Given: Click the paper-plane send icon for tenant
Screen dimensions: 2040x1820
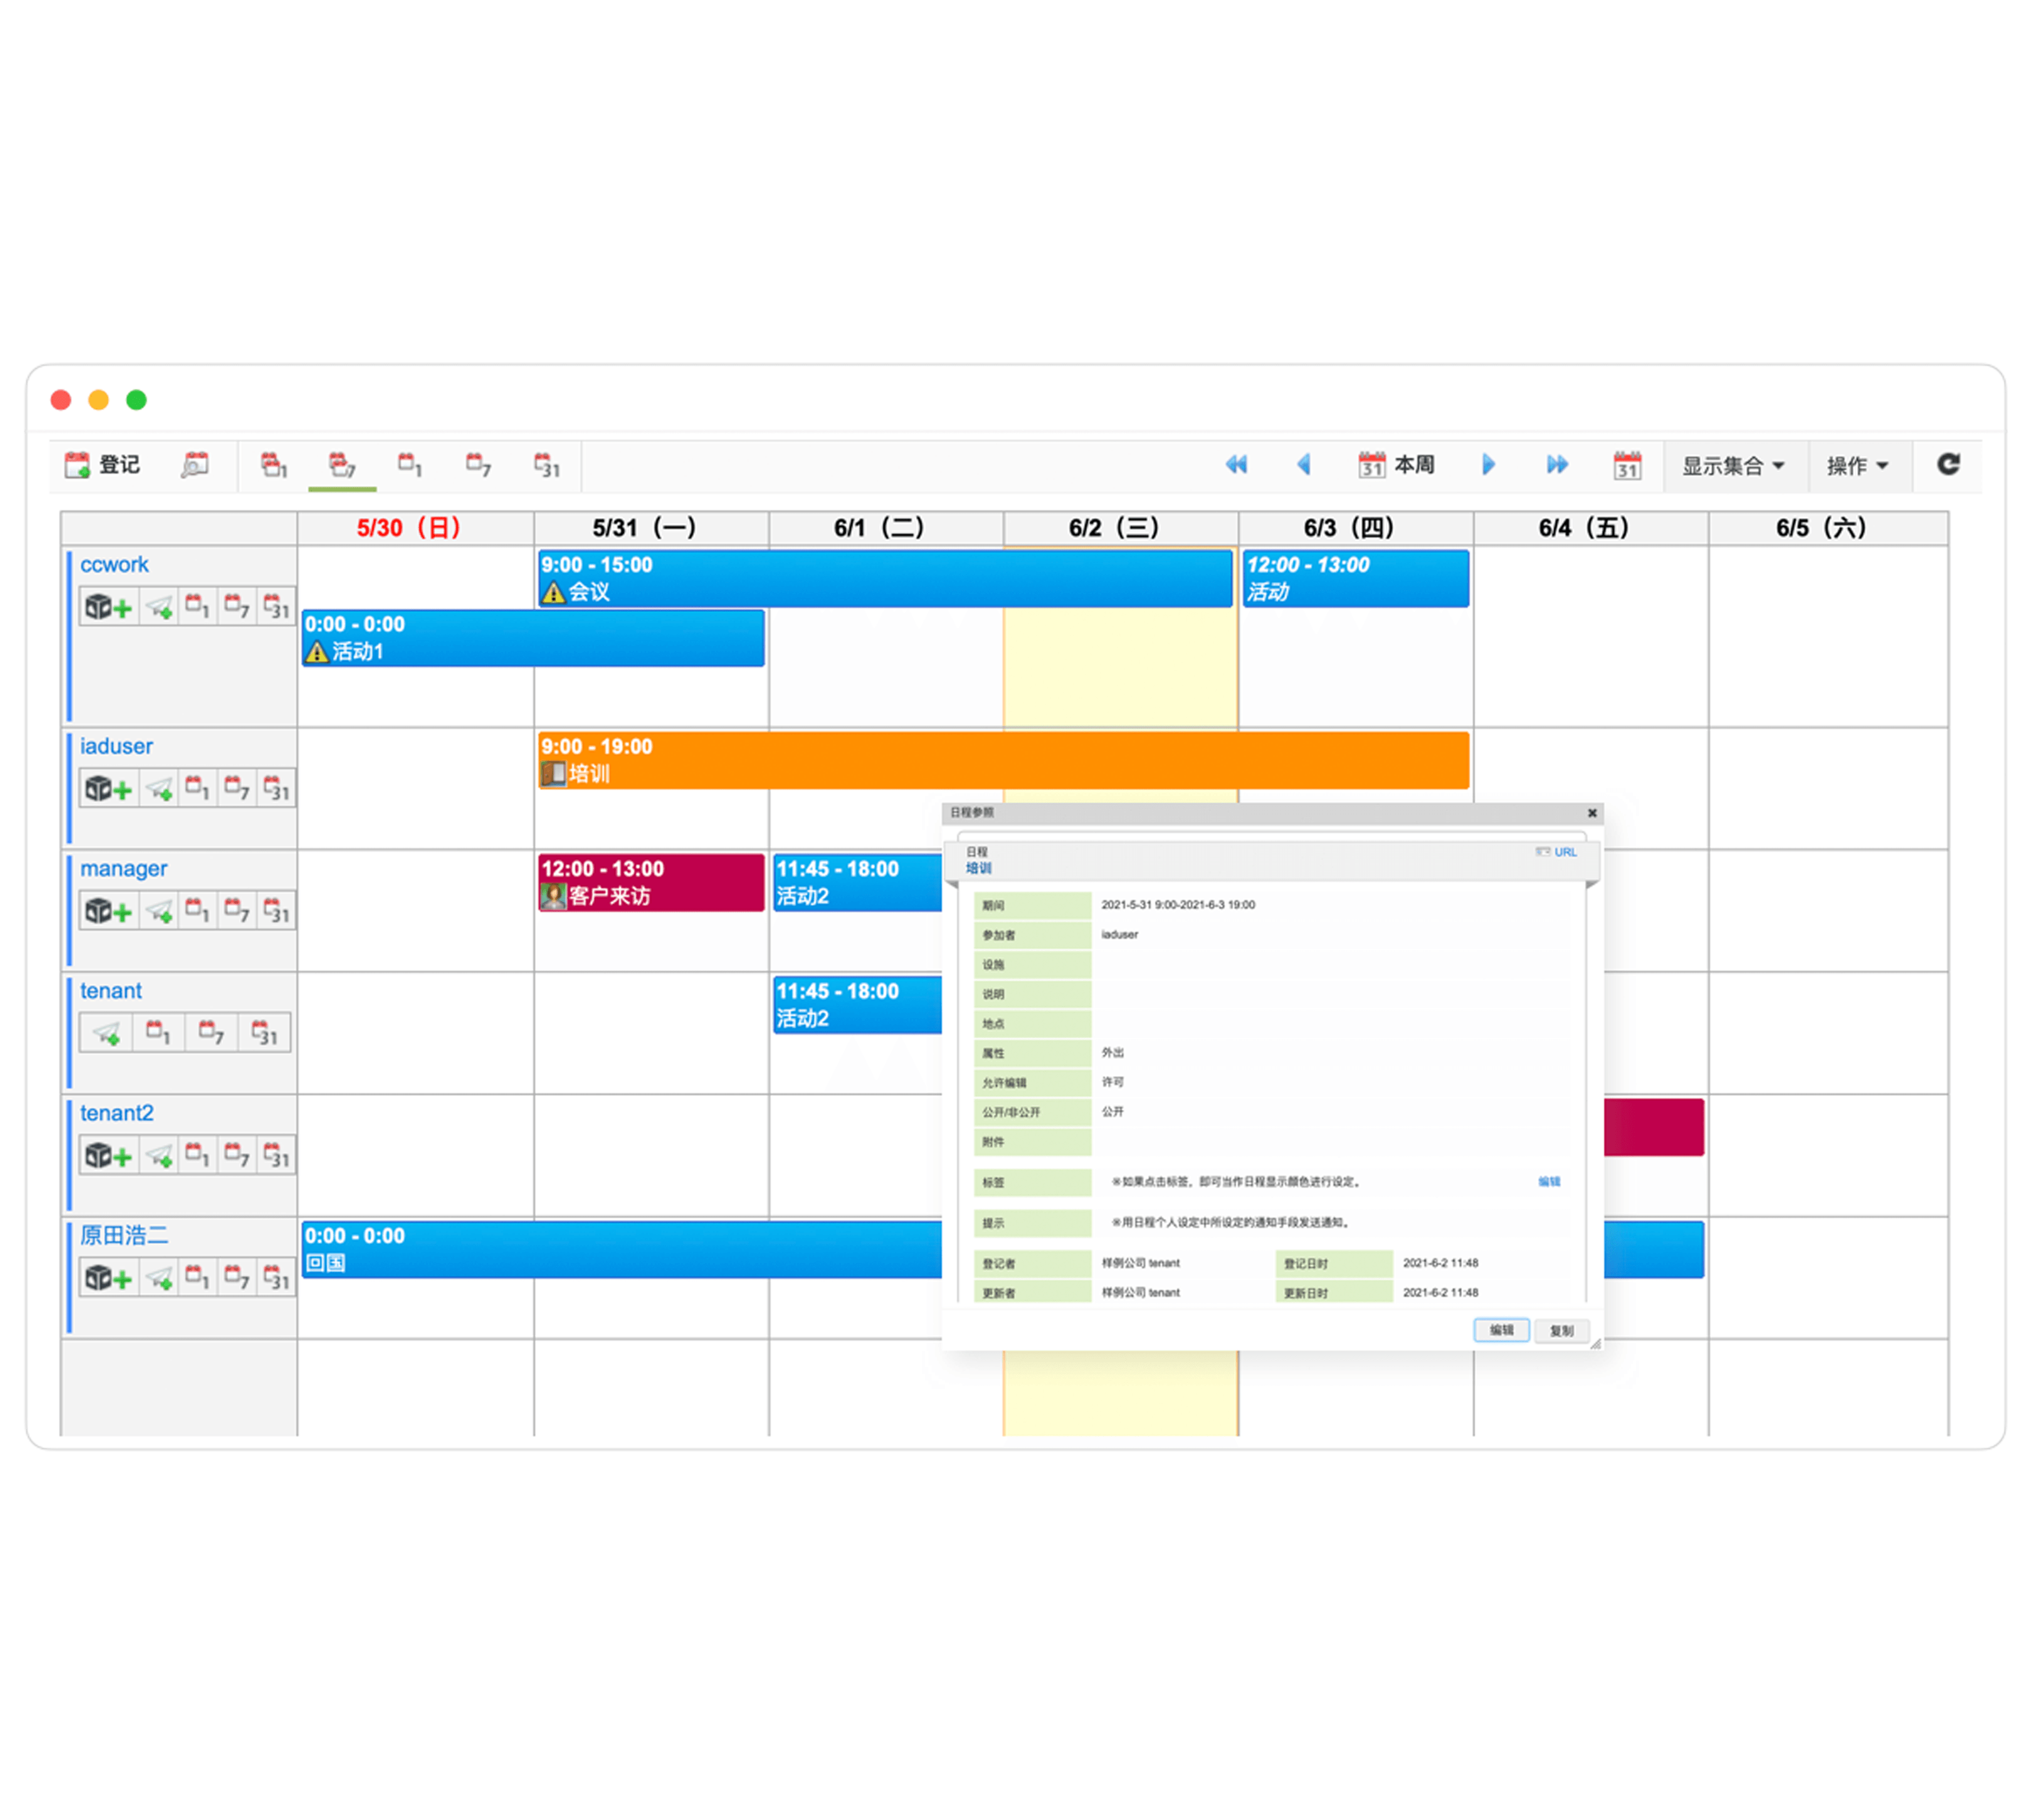Looking at the screenshot, I should click(x=107, y=1033).
